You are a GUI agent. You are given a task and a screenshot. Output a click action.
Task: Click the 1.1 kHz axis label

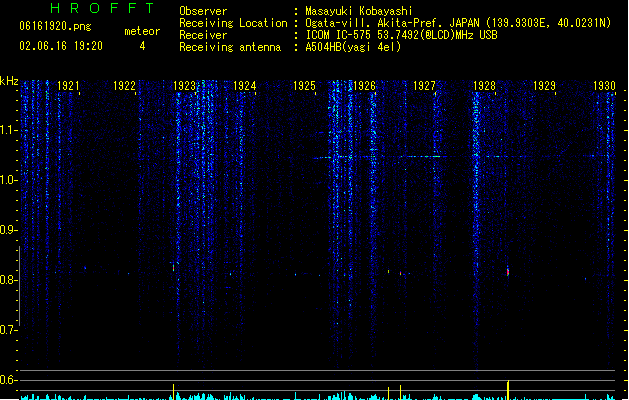coord(9,130)
